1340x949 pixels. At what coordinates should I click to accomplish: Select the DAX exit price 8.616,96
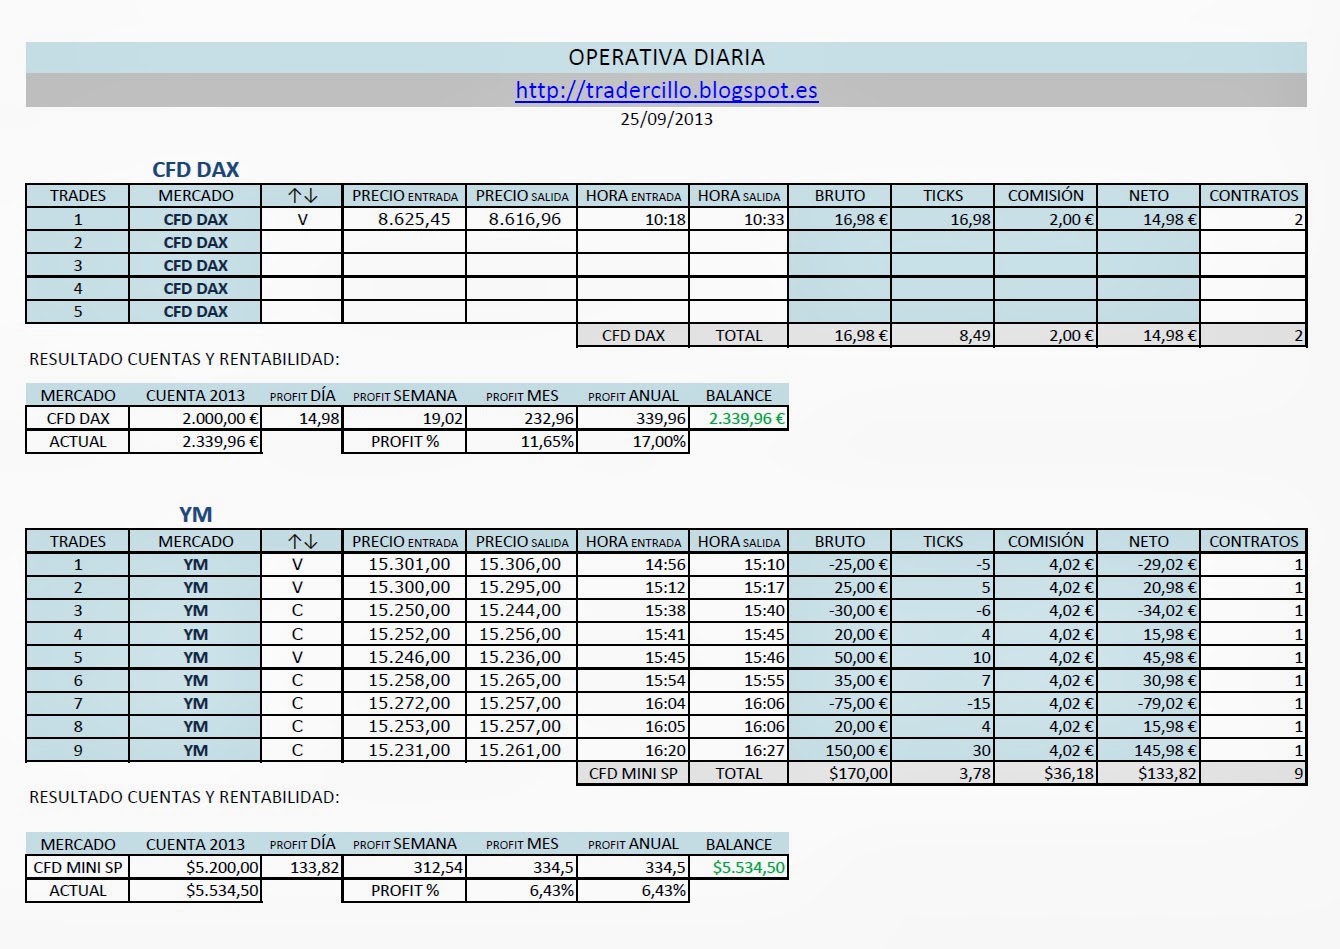point(525,219)
